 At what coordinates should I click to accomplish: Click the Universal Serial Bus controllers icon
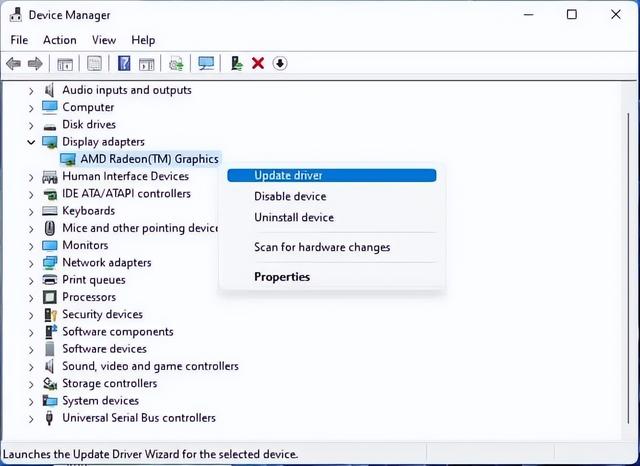pyautogui.click(x=49, y=418)
